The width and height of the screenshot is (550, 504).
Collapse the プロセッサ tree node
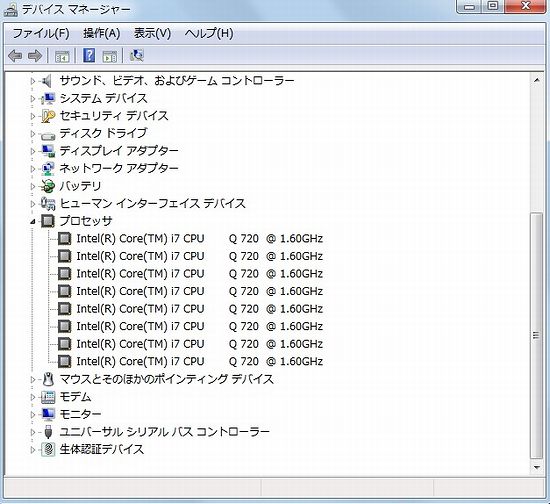click(33, 221)
